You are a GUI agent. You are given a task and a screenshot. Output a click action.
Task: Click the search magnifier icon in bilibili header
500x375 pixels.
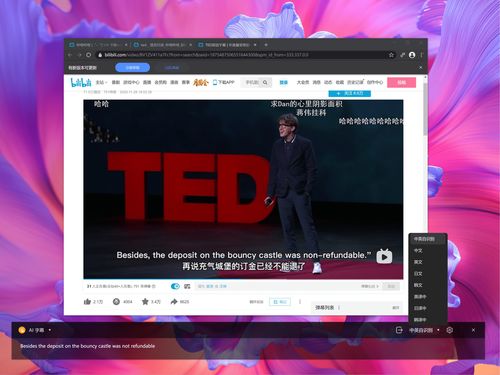265,82
